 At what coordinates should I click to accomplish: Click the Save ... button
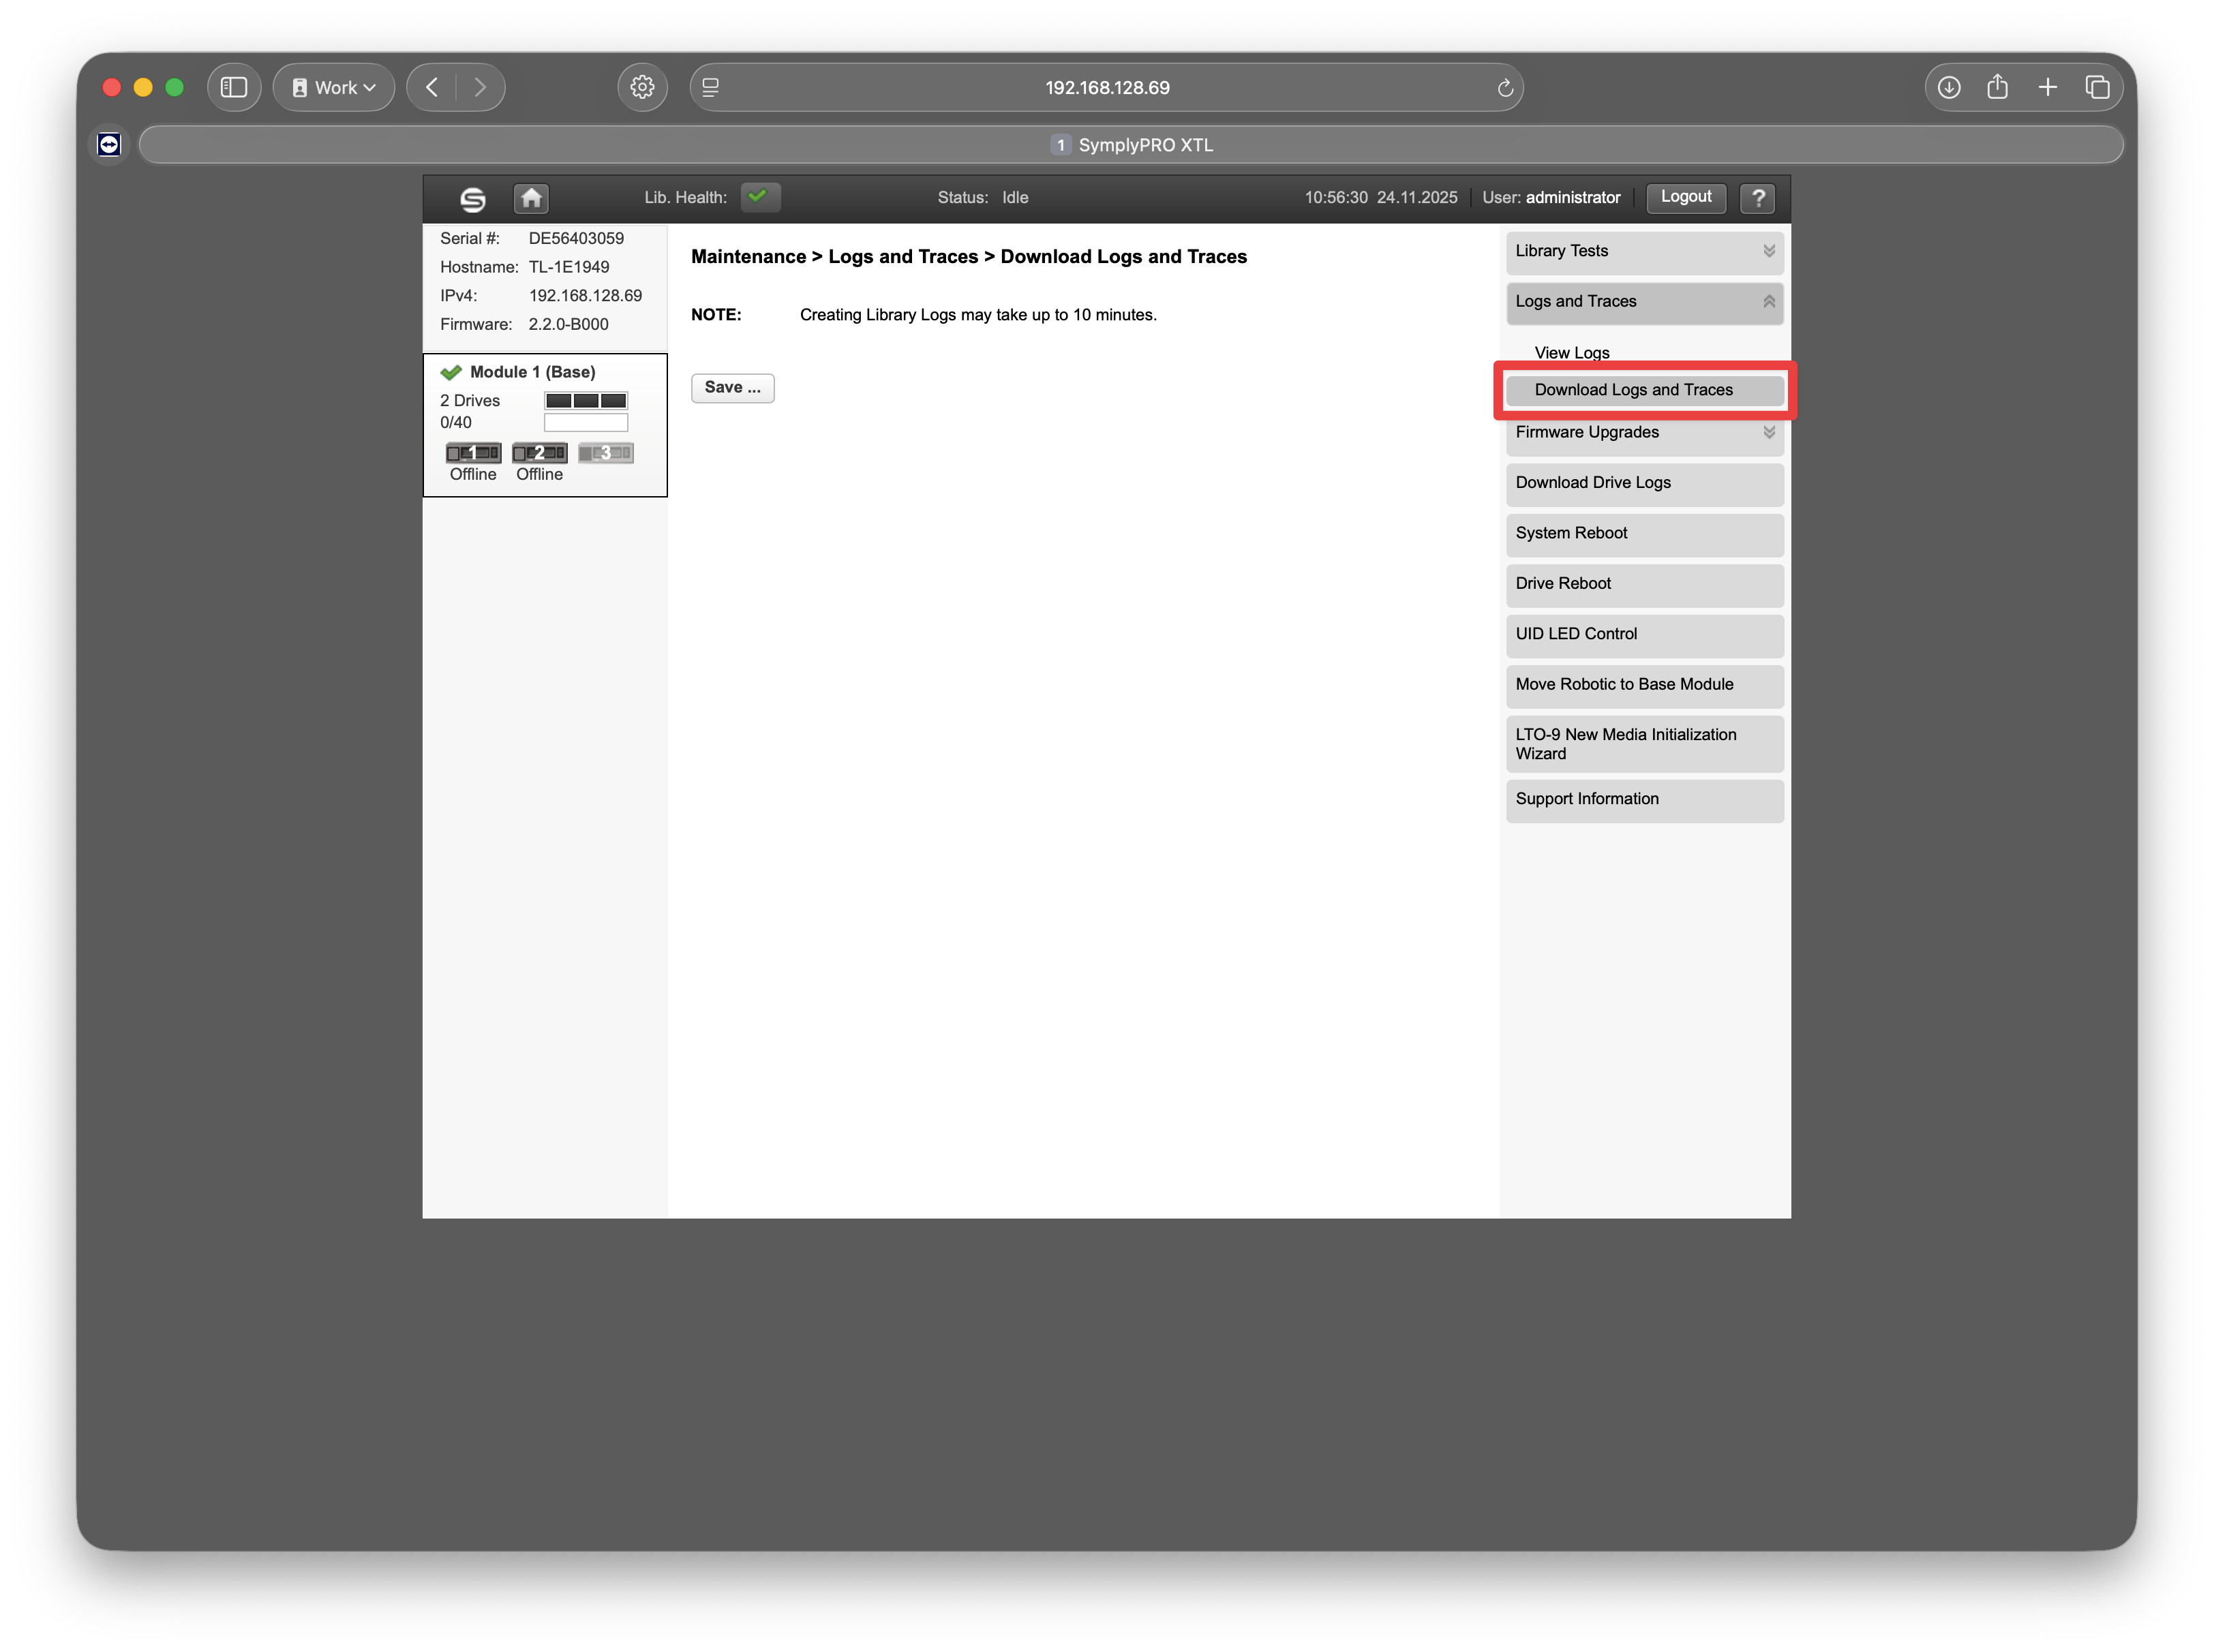coord(732,388)
